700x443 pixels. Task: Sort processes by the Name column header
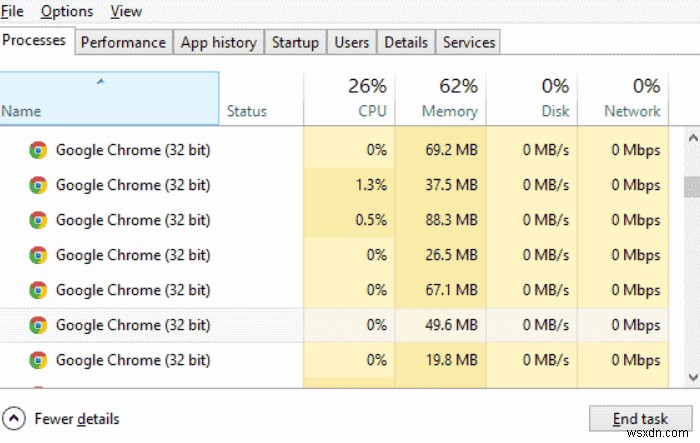(109, 98)
